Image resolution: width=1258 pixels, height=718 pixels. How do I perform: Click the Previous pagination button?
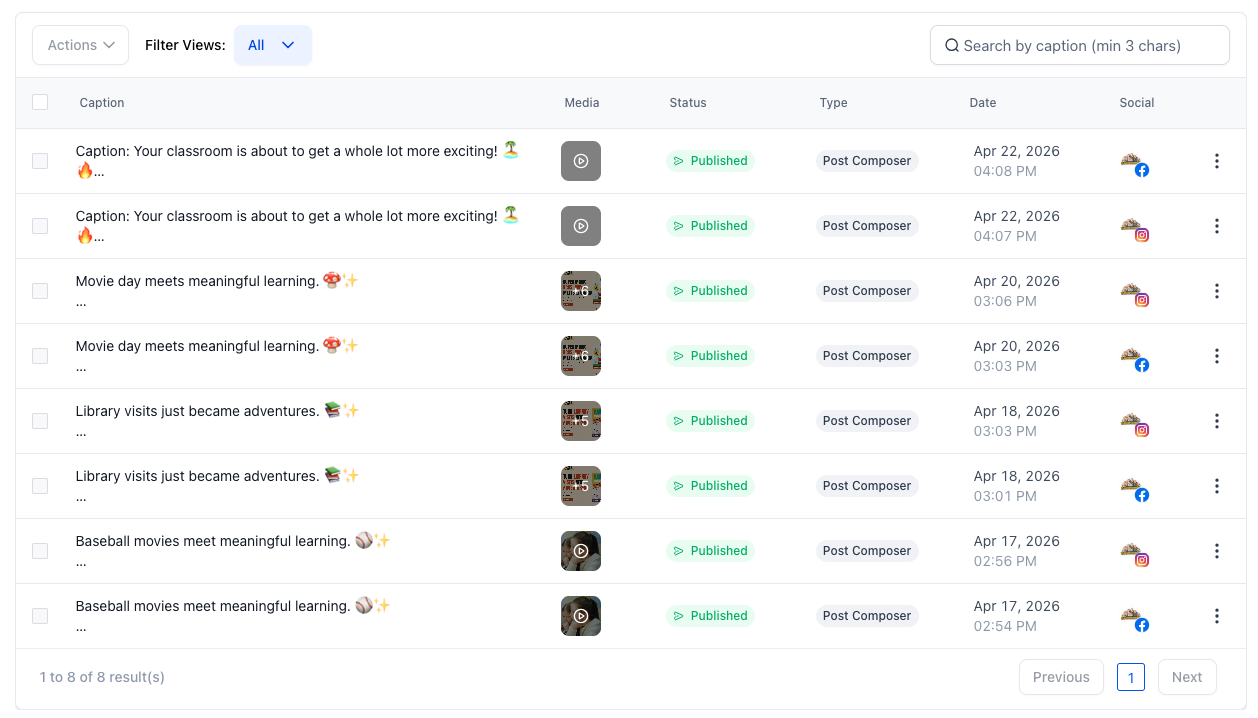1060,677
